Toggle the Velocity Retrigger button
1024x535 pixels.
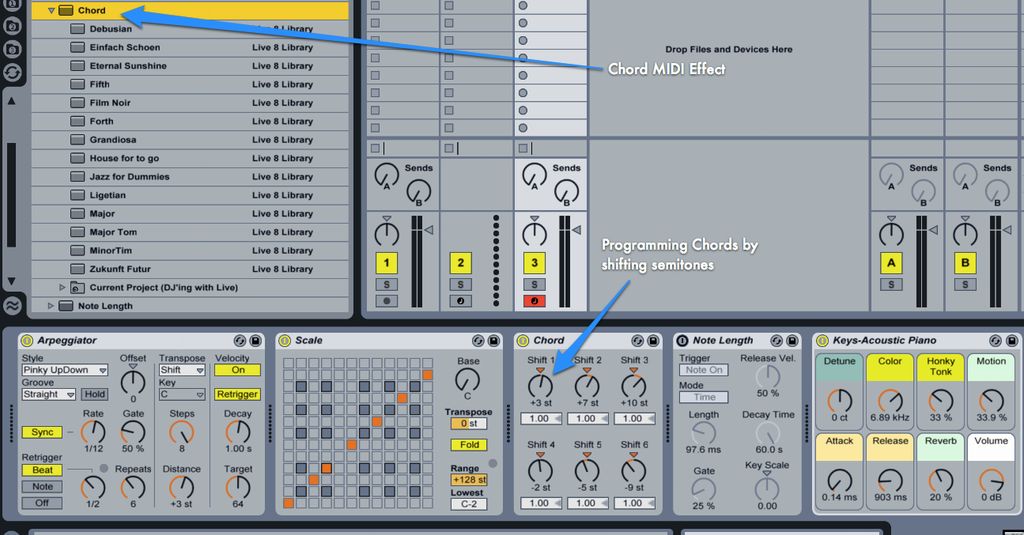238,395
